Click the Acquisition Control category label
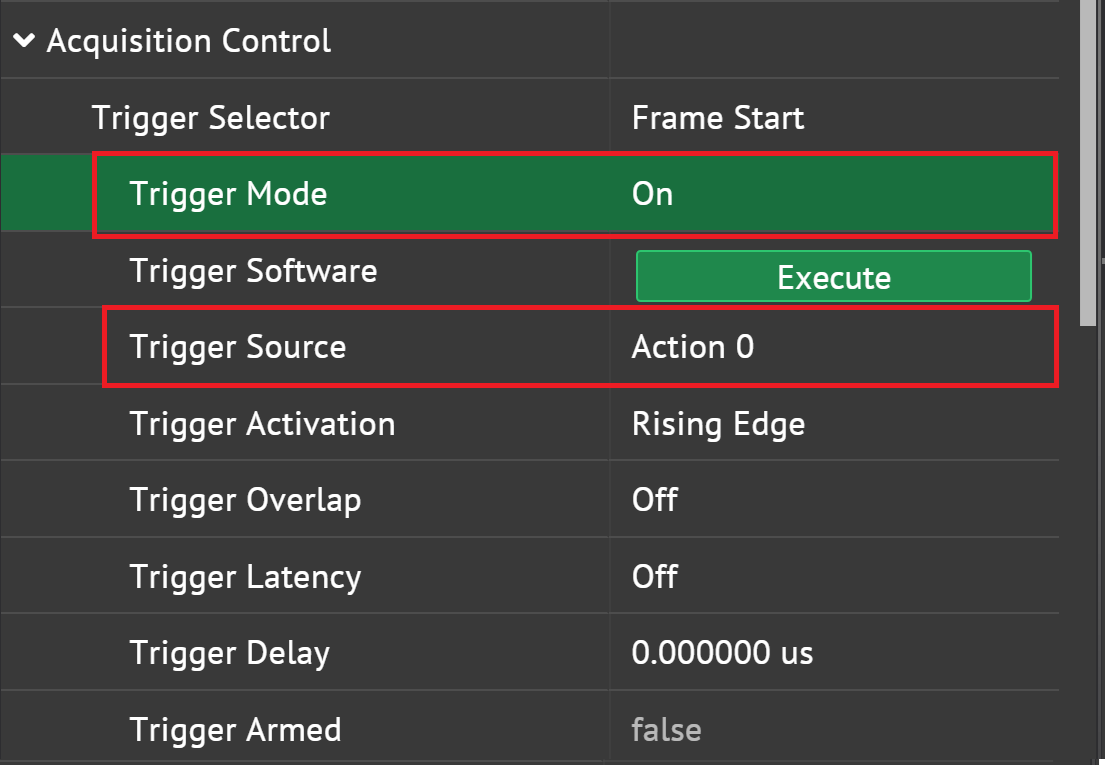This screenshot has height=765, width=1105. (x=189, y=41)
